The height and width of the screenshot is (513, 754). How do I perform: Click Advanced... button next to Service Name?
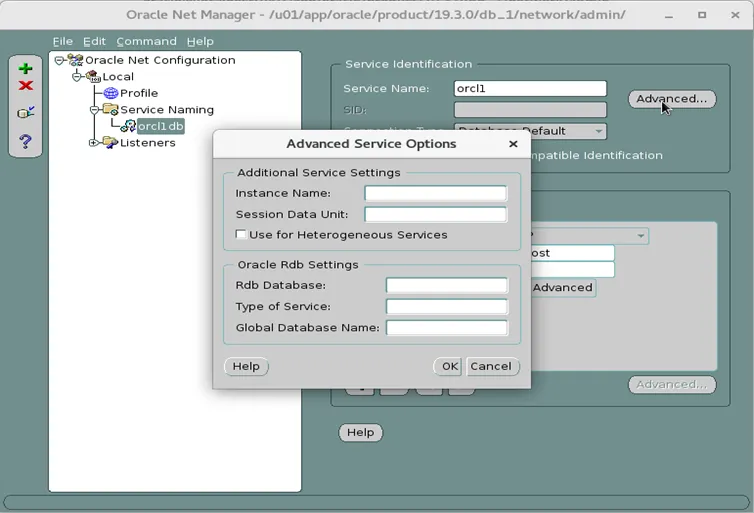pyautogui.click(x=672, y=99)
